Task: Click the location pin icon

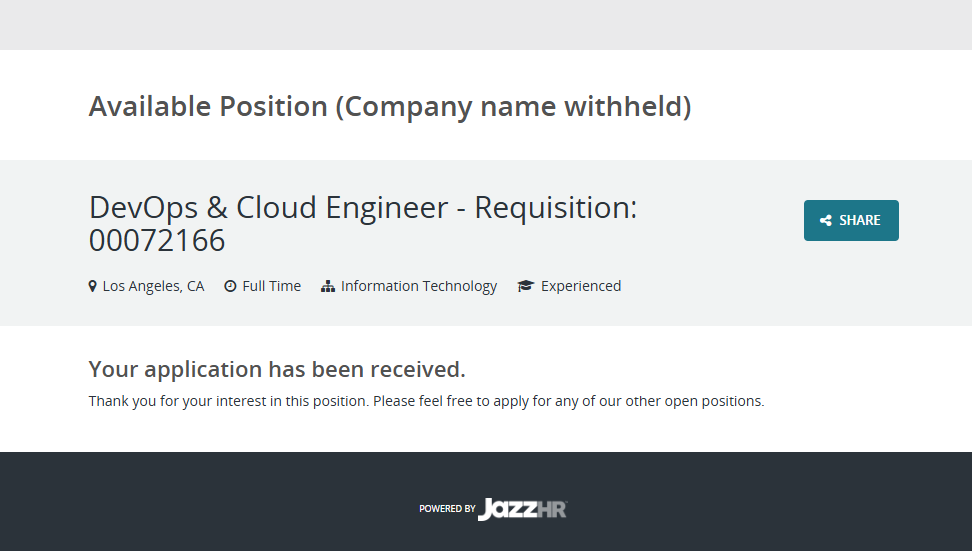Action: pos(93,286)
